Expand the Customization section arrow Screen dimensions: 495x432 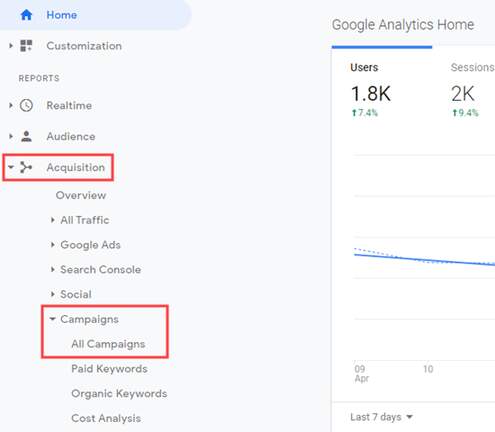[11, 46]
